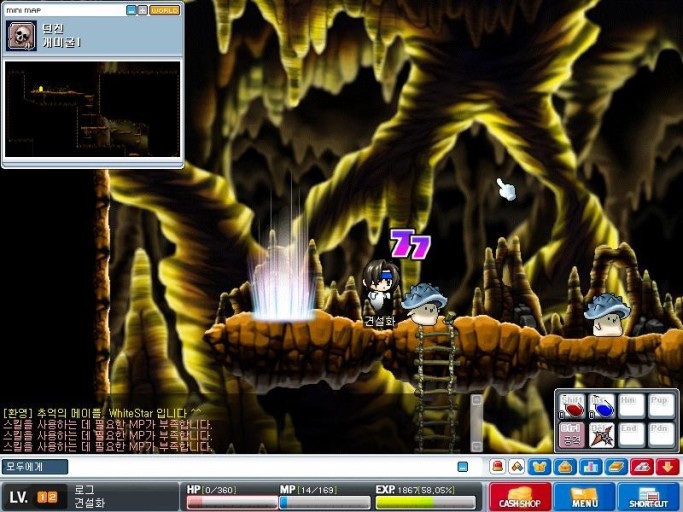683x512 pixels.
Task: Open the SHORT-CUT button
Action: 649,497
